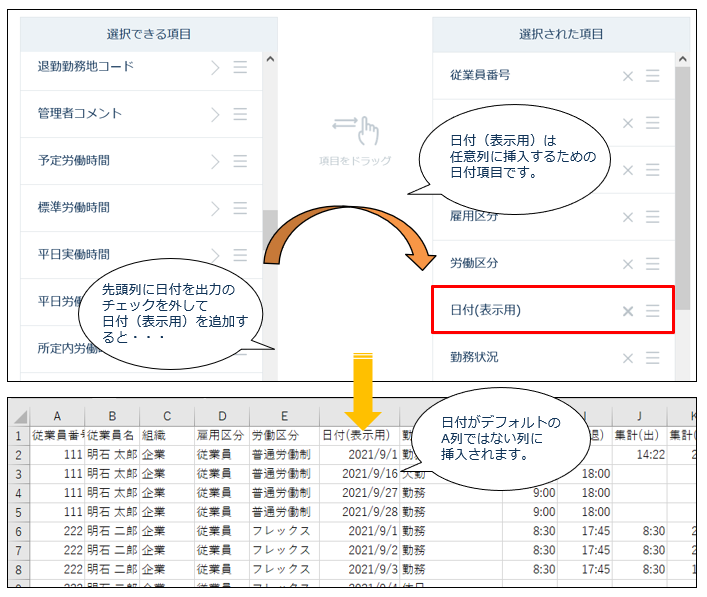Click the X icon next to 労働区分
This screenshot has height=597, width=707.
tap(628, 264)
